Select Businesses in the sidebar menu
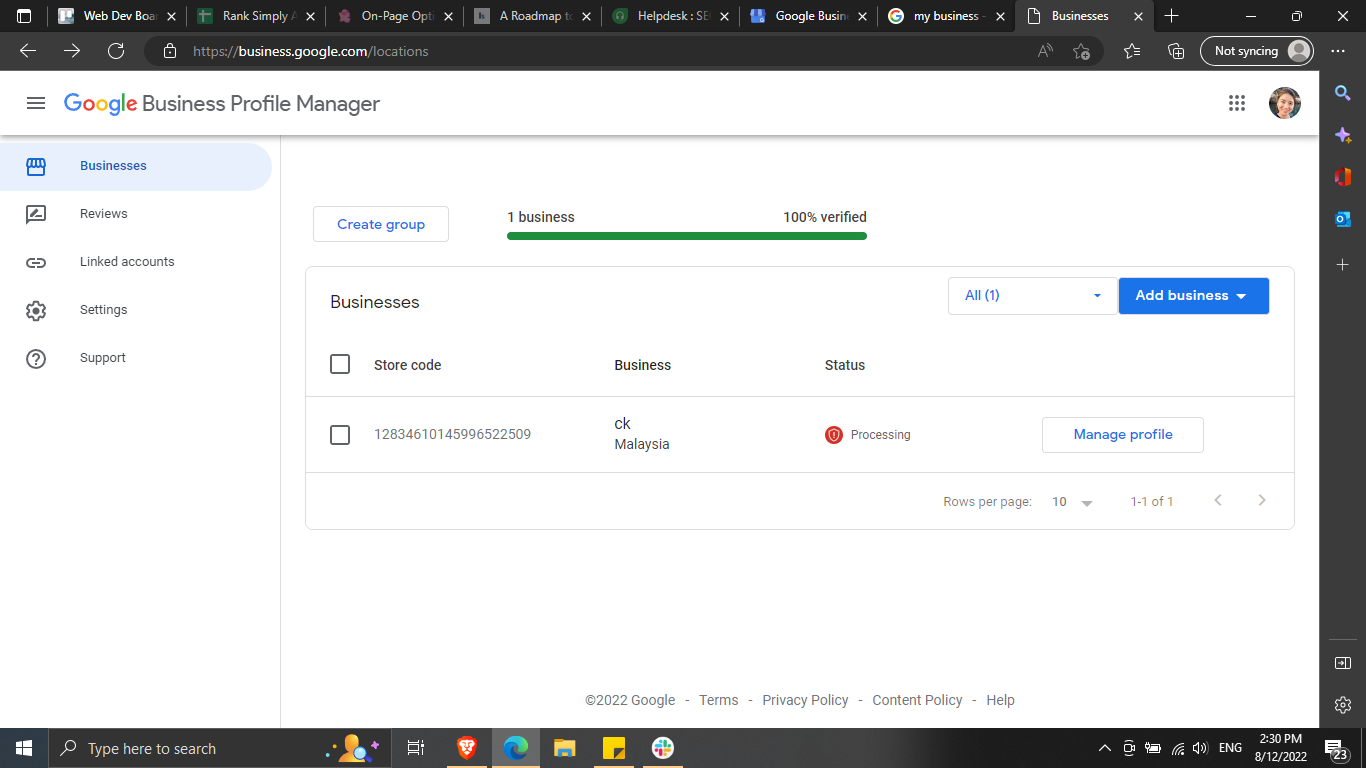 pos(113,166)
